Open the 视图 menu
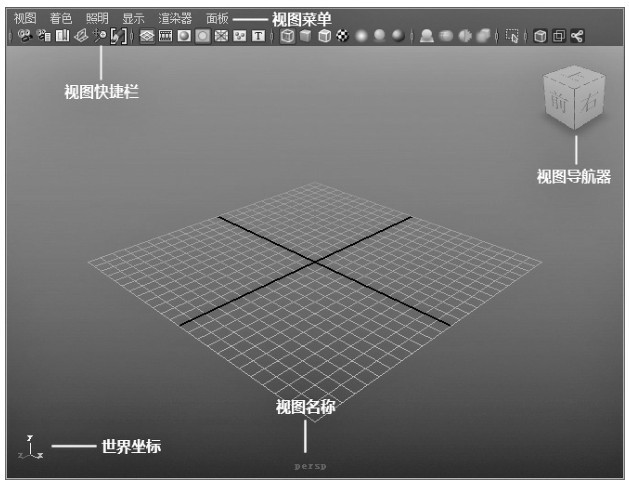The height and width of the screenshot is (484, 629). pyautogui.click(x=25, y=18)
